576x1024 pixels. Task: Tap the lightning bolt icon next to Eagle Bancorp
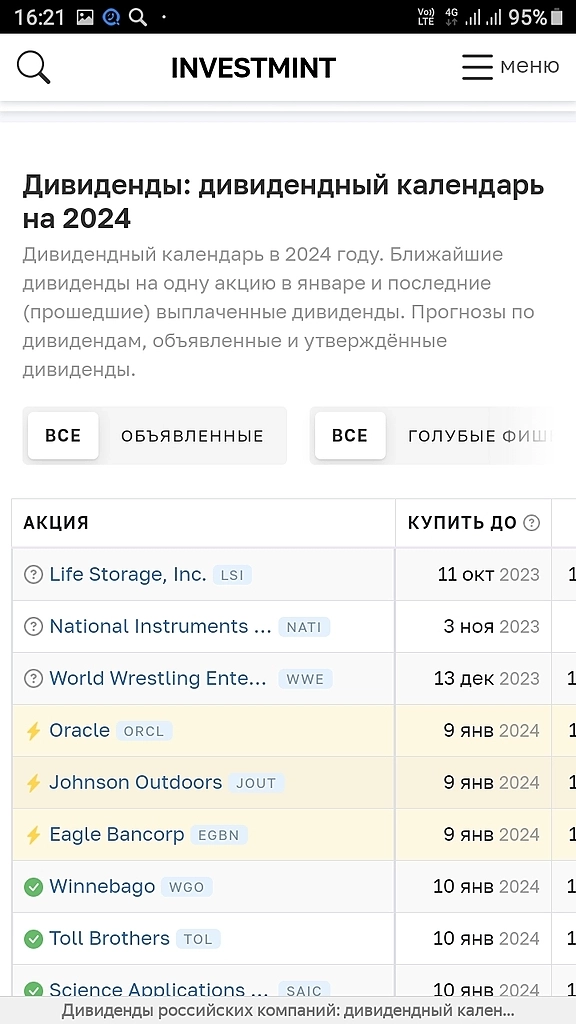[34, 834]
